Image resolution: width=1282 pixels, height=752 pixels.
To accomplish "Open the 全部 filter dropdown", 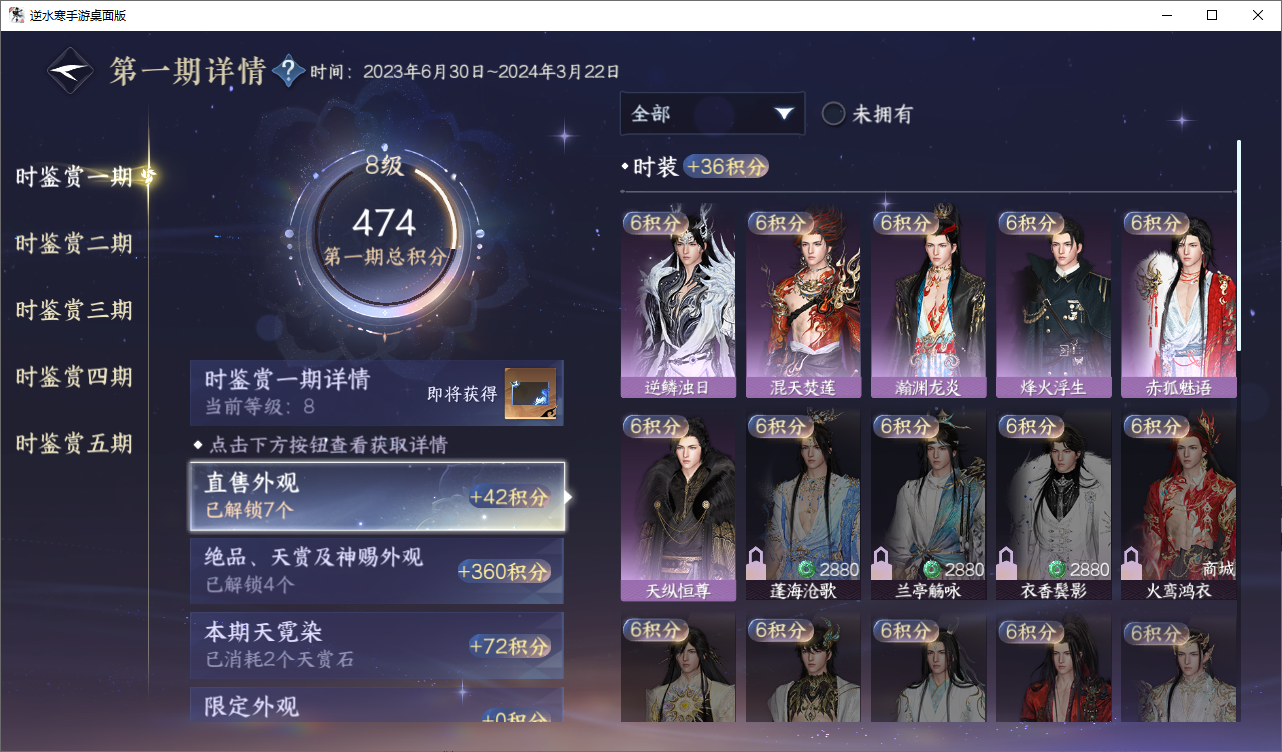I will click(x=712, y=113).
